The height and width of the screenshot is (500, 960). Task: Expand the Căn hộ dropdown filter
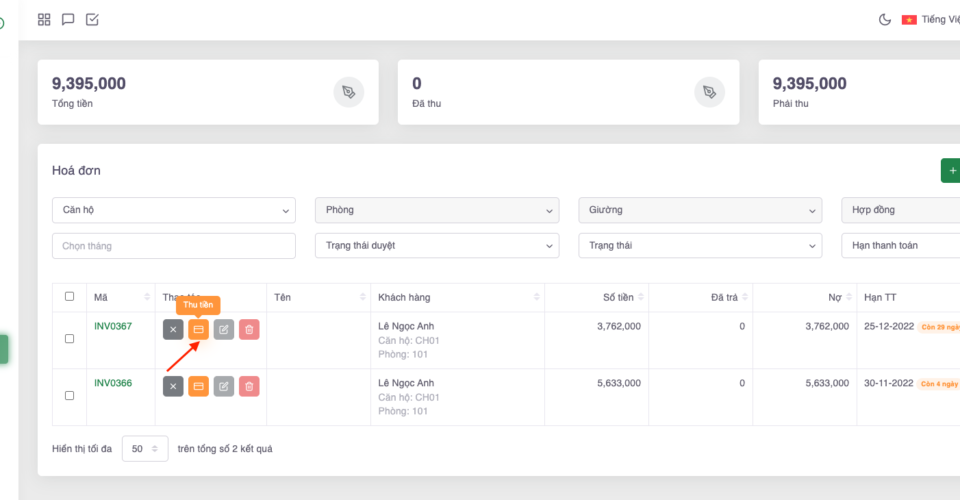point(173,210)
